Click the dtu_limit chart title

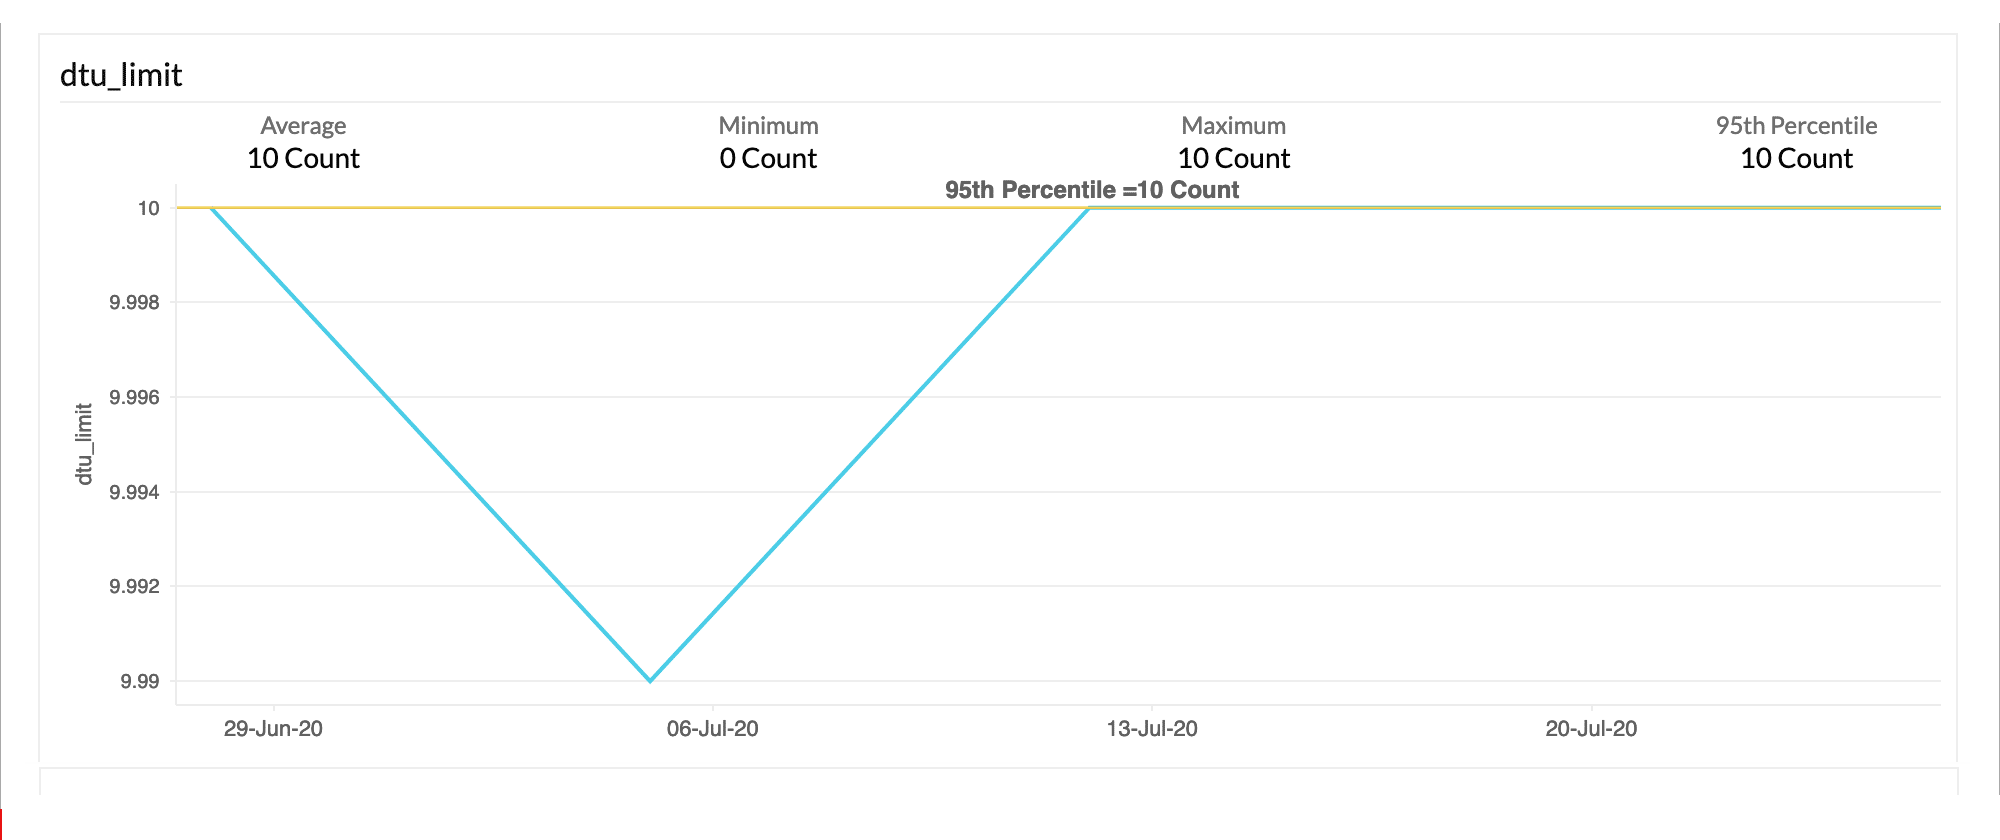point(121,76)
